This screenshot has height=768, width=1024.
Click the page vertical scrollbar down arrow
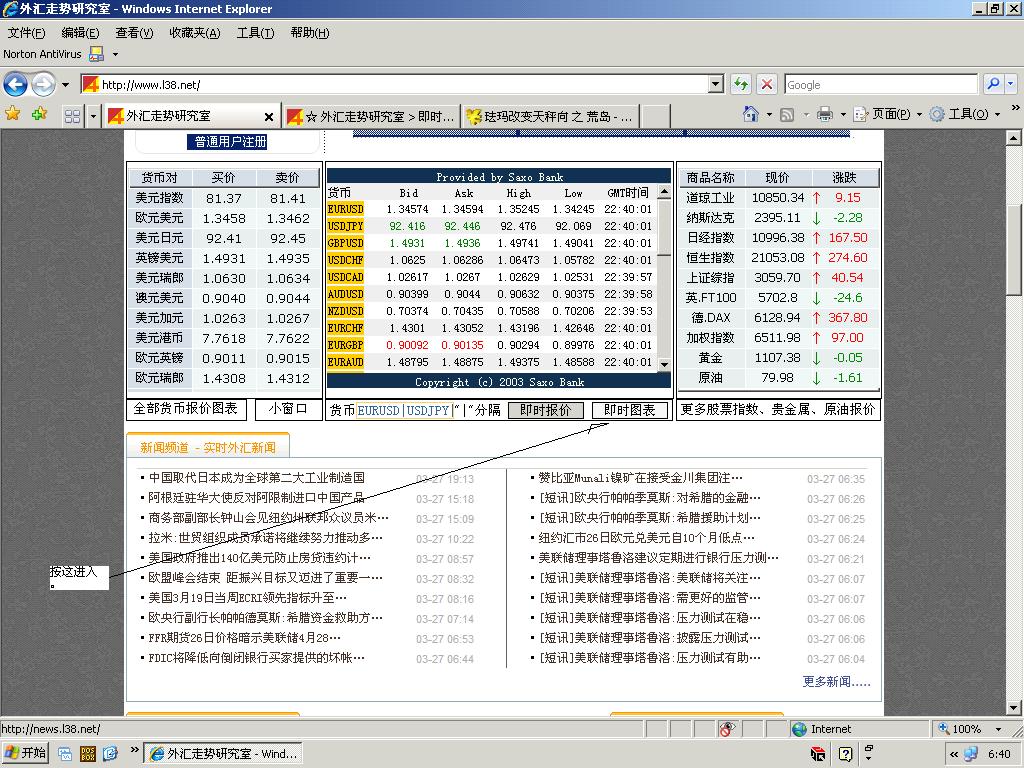(1013, 707)
